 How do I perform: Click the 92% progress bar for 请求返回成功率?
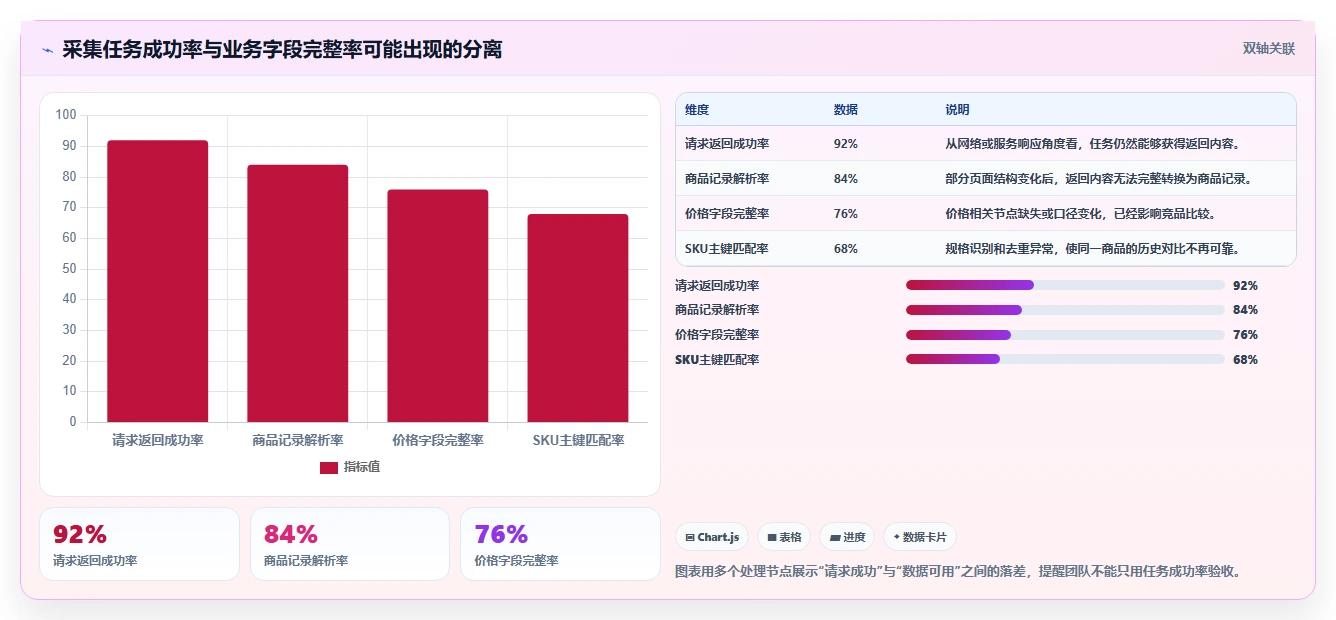1065,285
